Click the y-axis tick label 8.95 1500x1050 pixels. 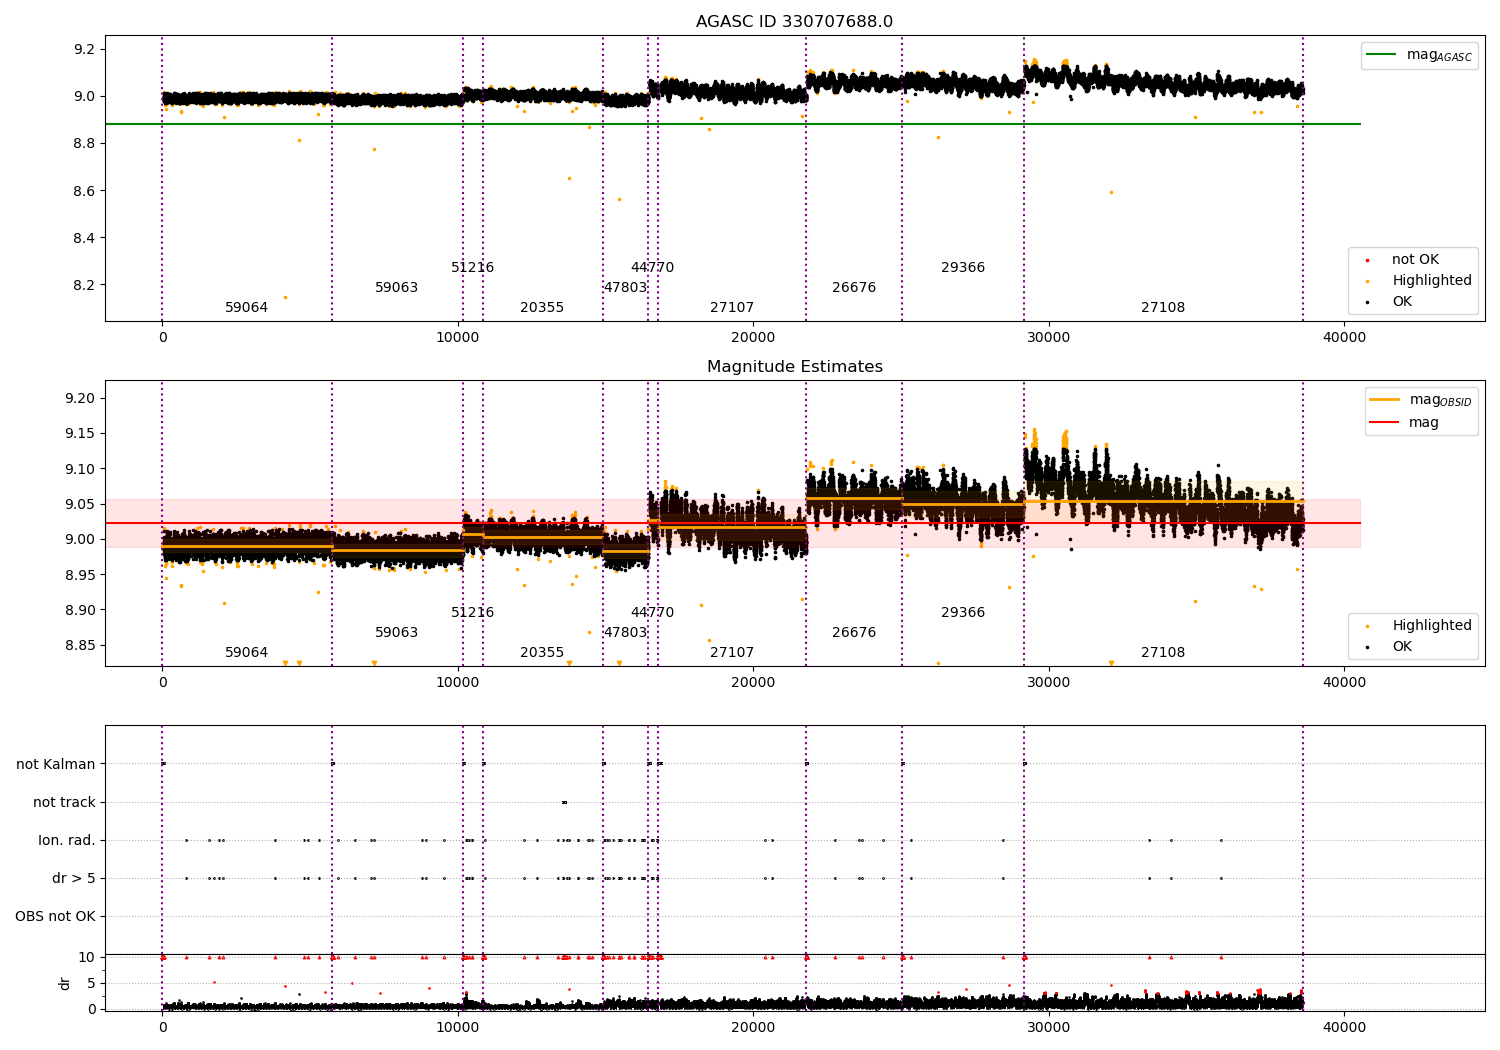(81, 575)
